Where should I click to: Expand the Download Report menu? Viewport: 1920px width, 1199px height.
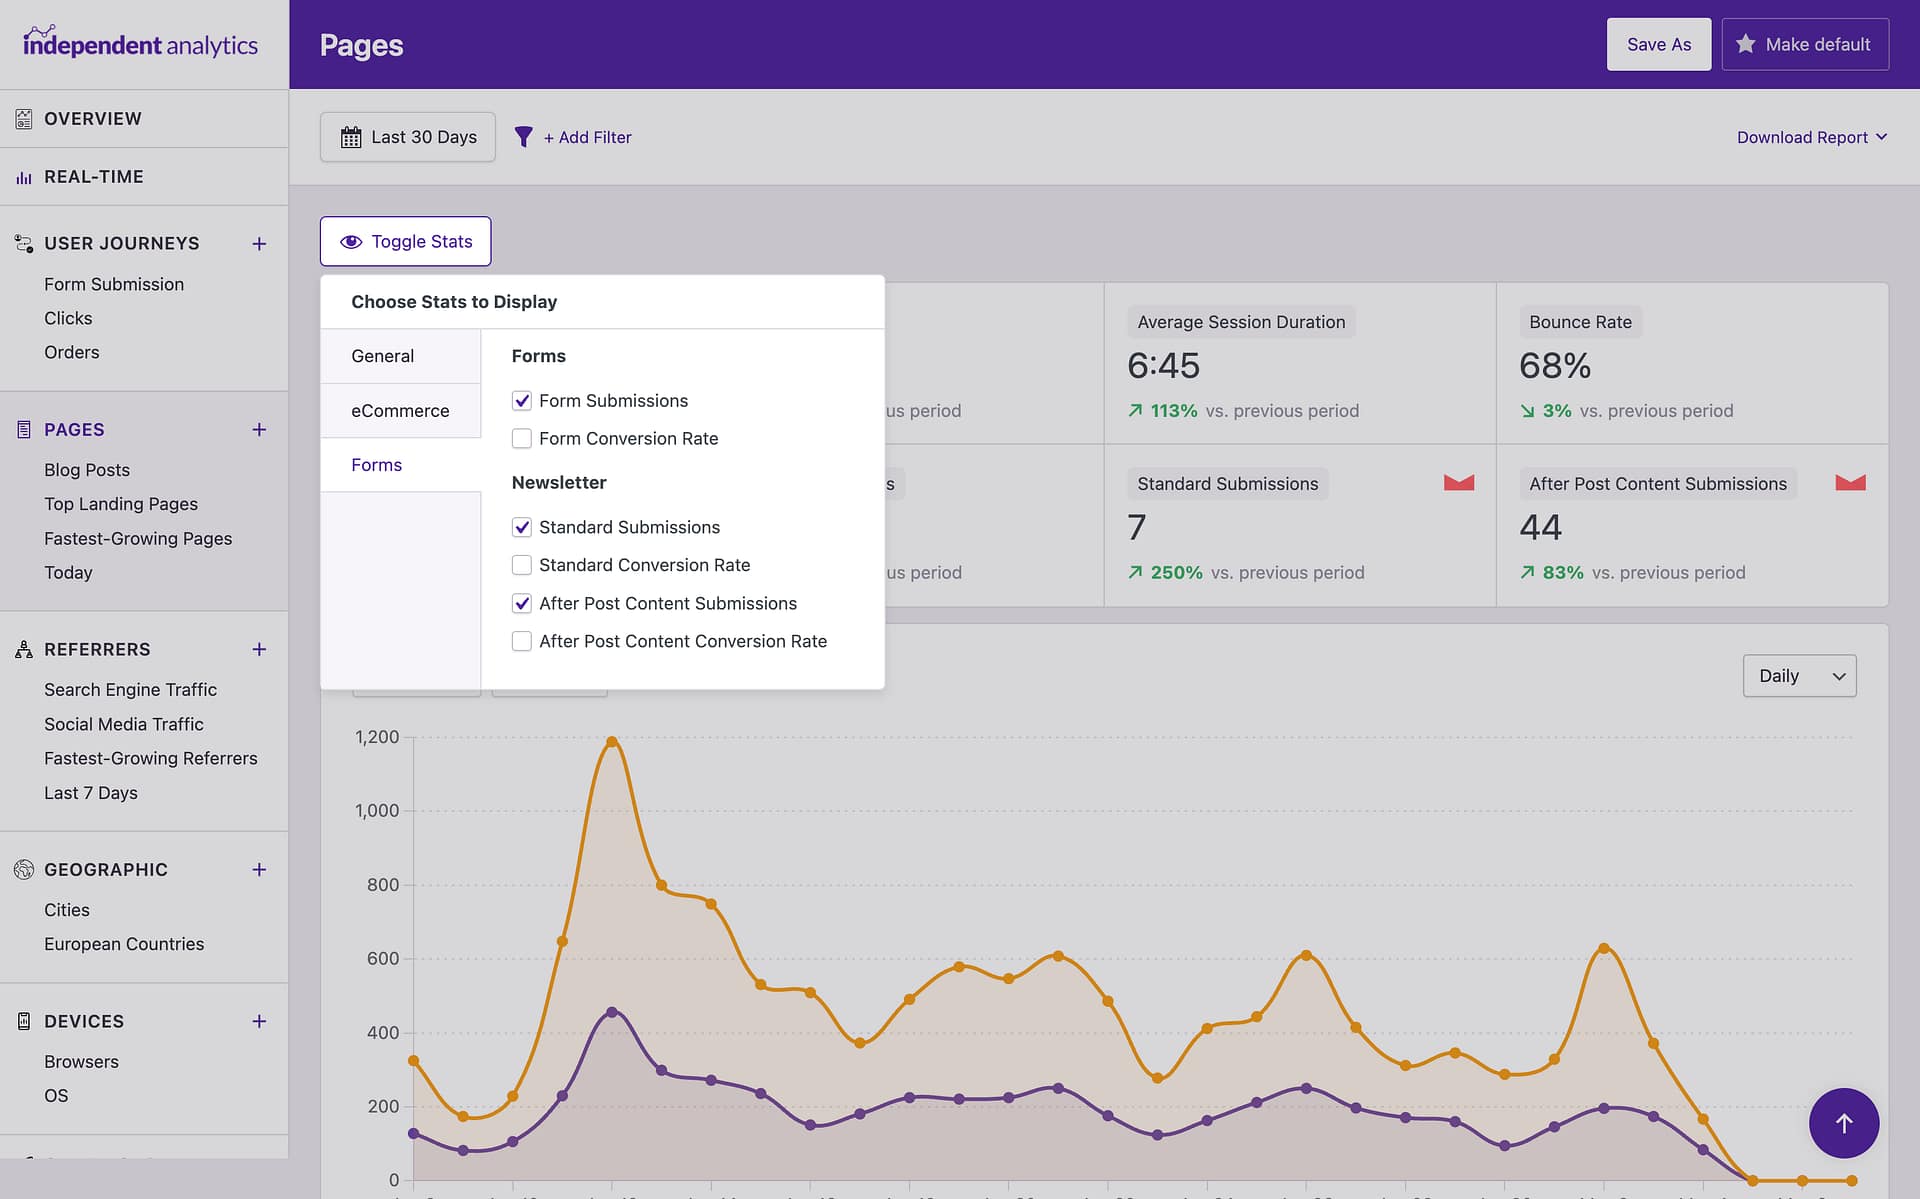[x=1811, y=137]
